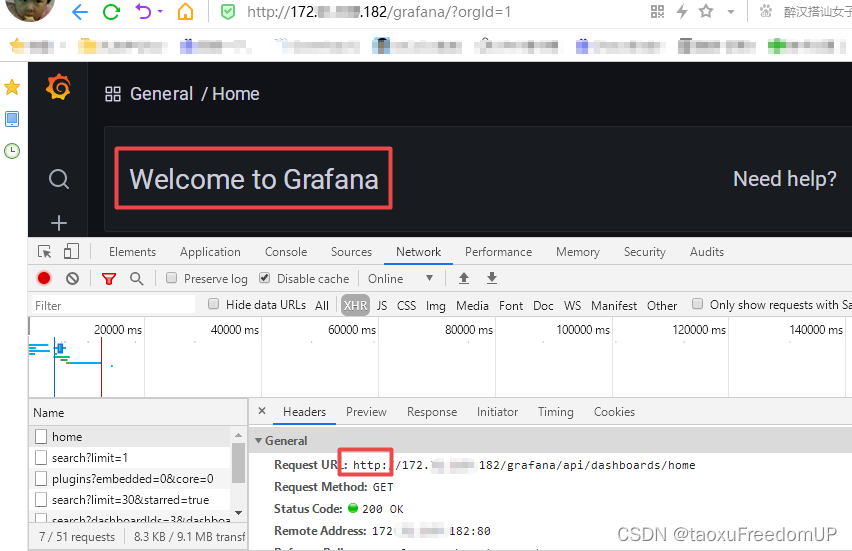Switch to the Sources tab
The height and width of the screenshot is (551, 852).
[x=351, y=252]
